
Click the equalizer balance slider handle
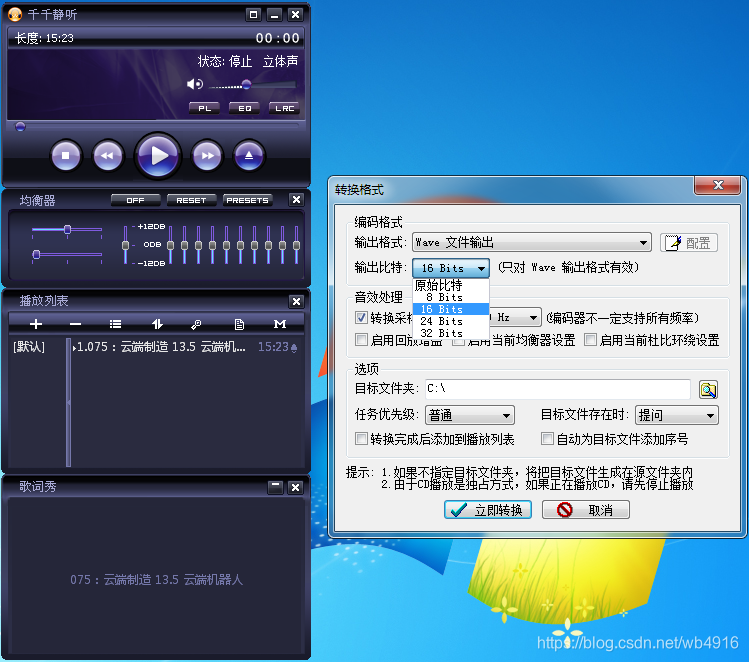click(67, 230)
